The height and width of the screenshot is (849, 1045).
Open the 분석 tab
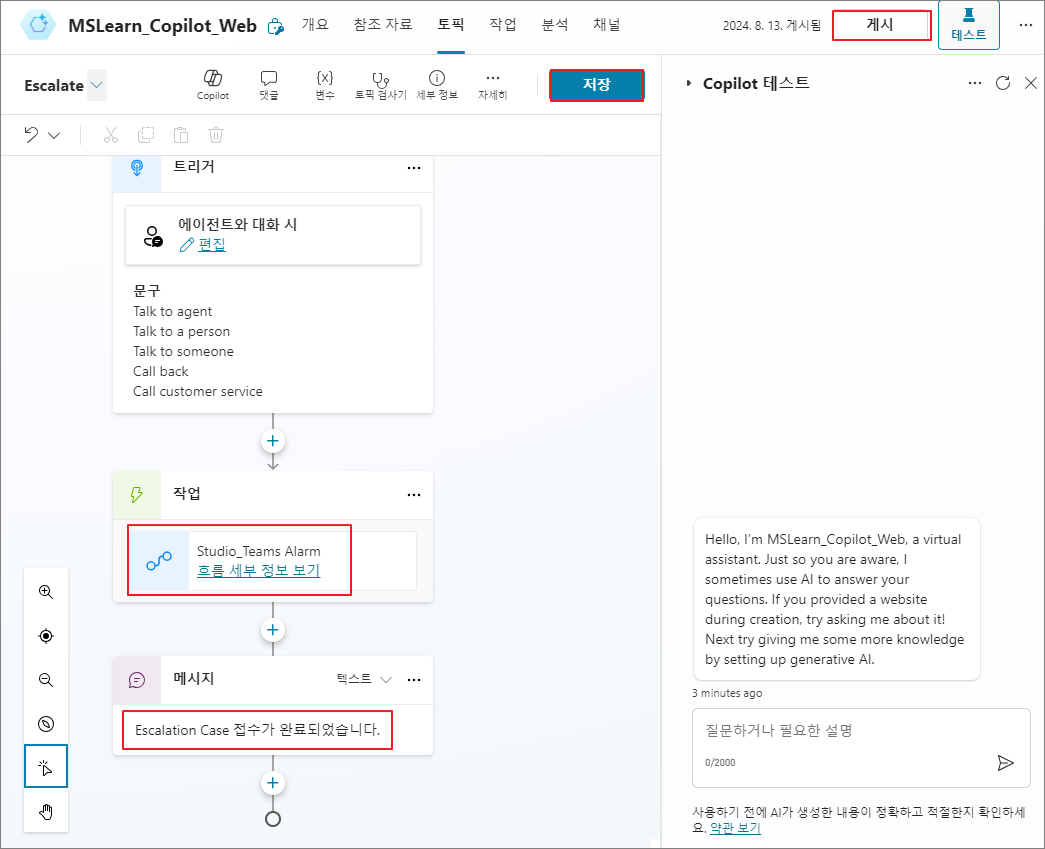554,25
